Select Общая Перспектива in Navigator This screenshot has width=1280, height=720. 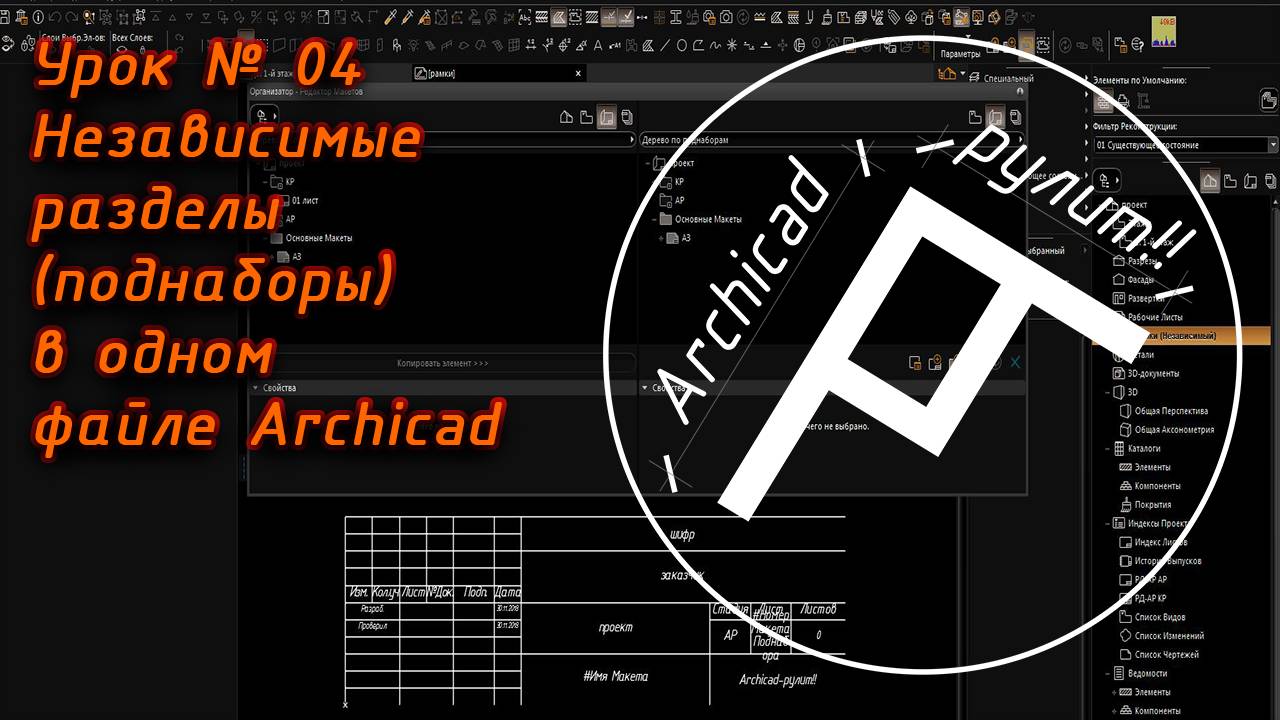1170,411
